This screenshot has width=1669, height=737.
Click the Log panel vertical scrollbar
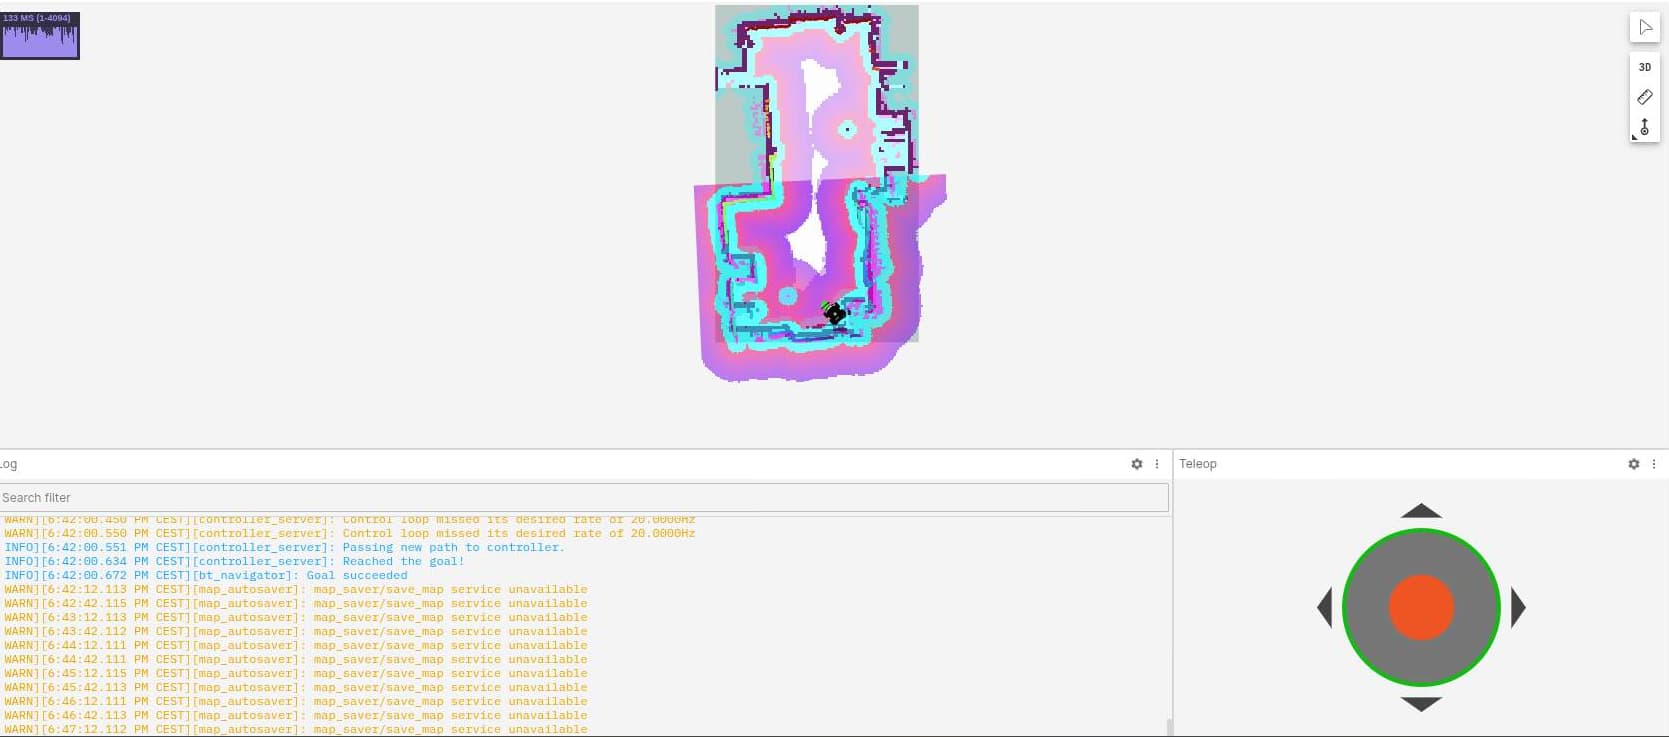[x=1167, y=726]
